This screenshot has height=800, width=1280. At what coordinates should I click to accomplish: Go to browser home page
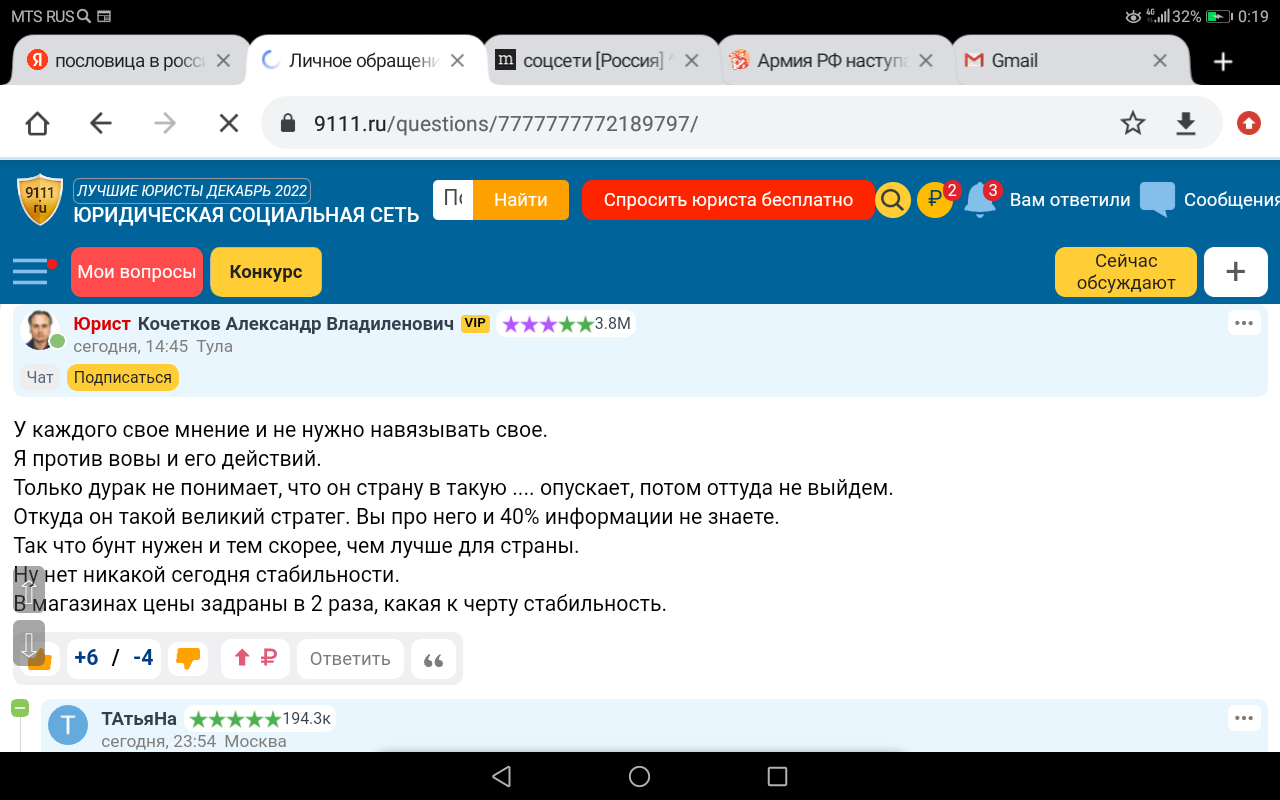coord(37,123)
